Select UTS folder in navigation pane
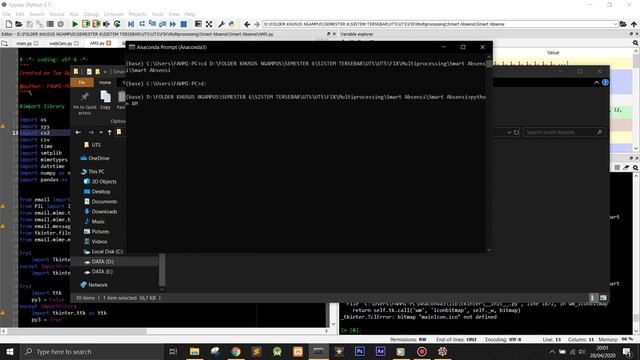Screen dimensions: 640x360 coord(96,145)
